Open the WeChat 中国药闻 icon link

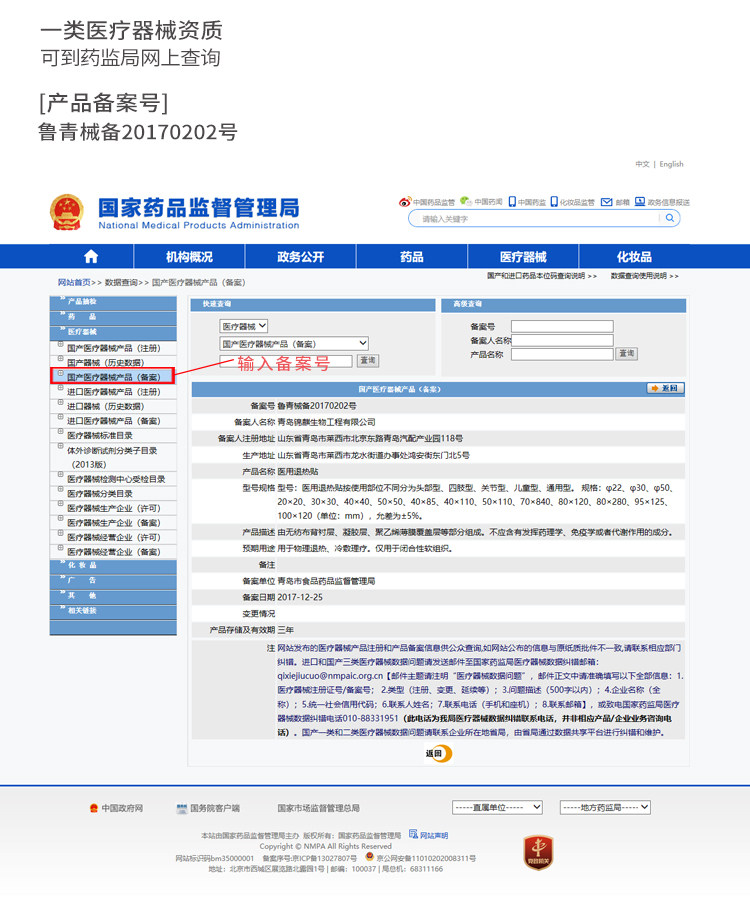pos(465,201)
